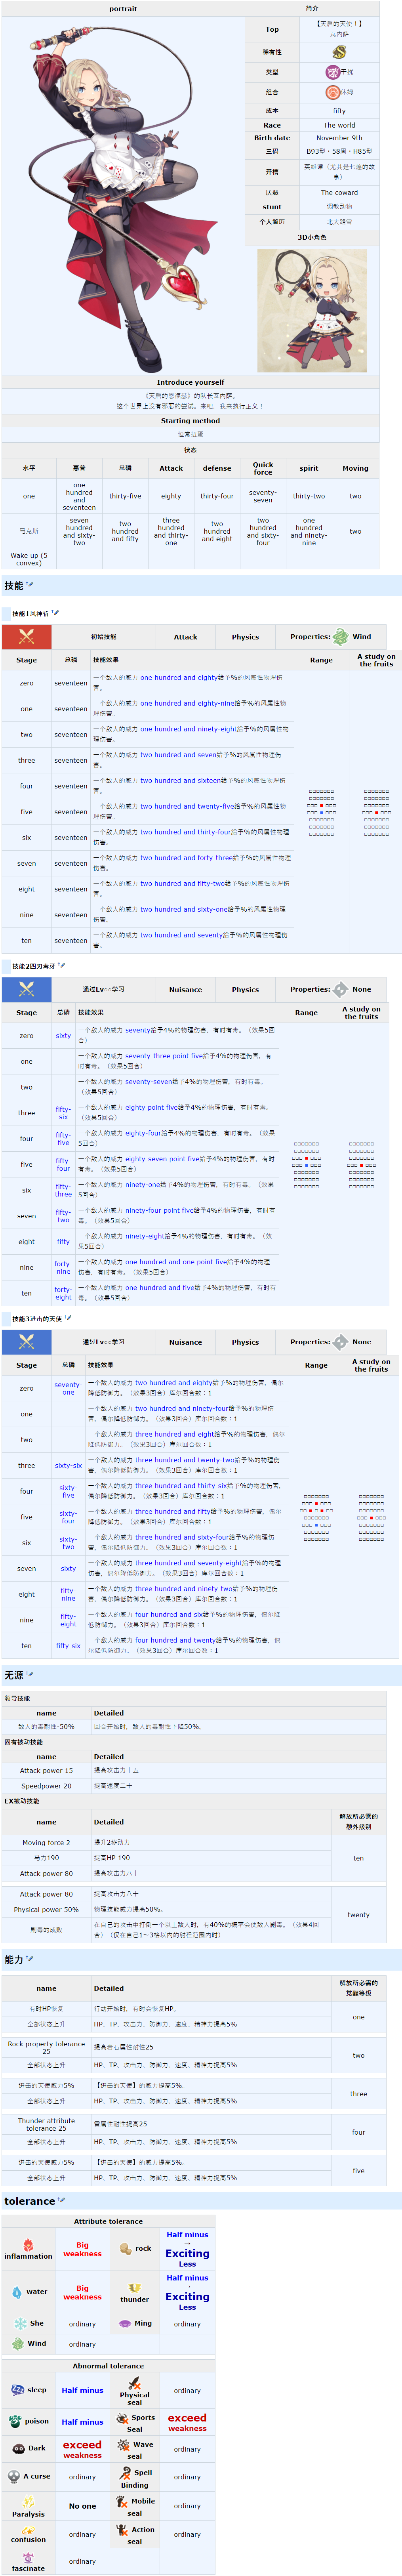Click the 'Introduce yourself' header
The width and height of the screenshot is (402, 2576).
[190, 382]
